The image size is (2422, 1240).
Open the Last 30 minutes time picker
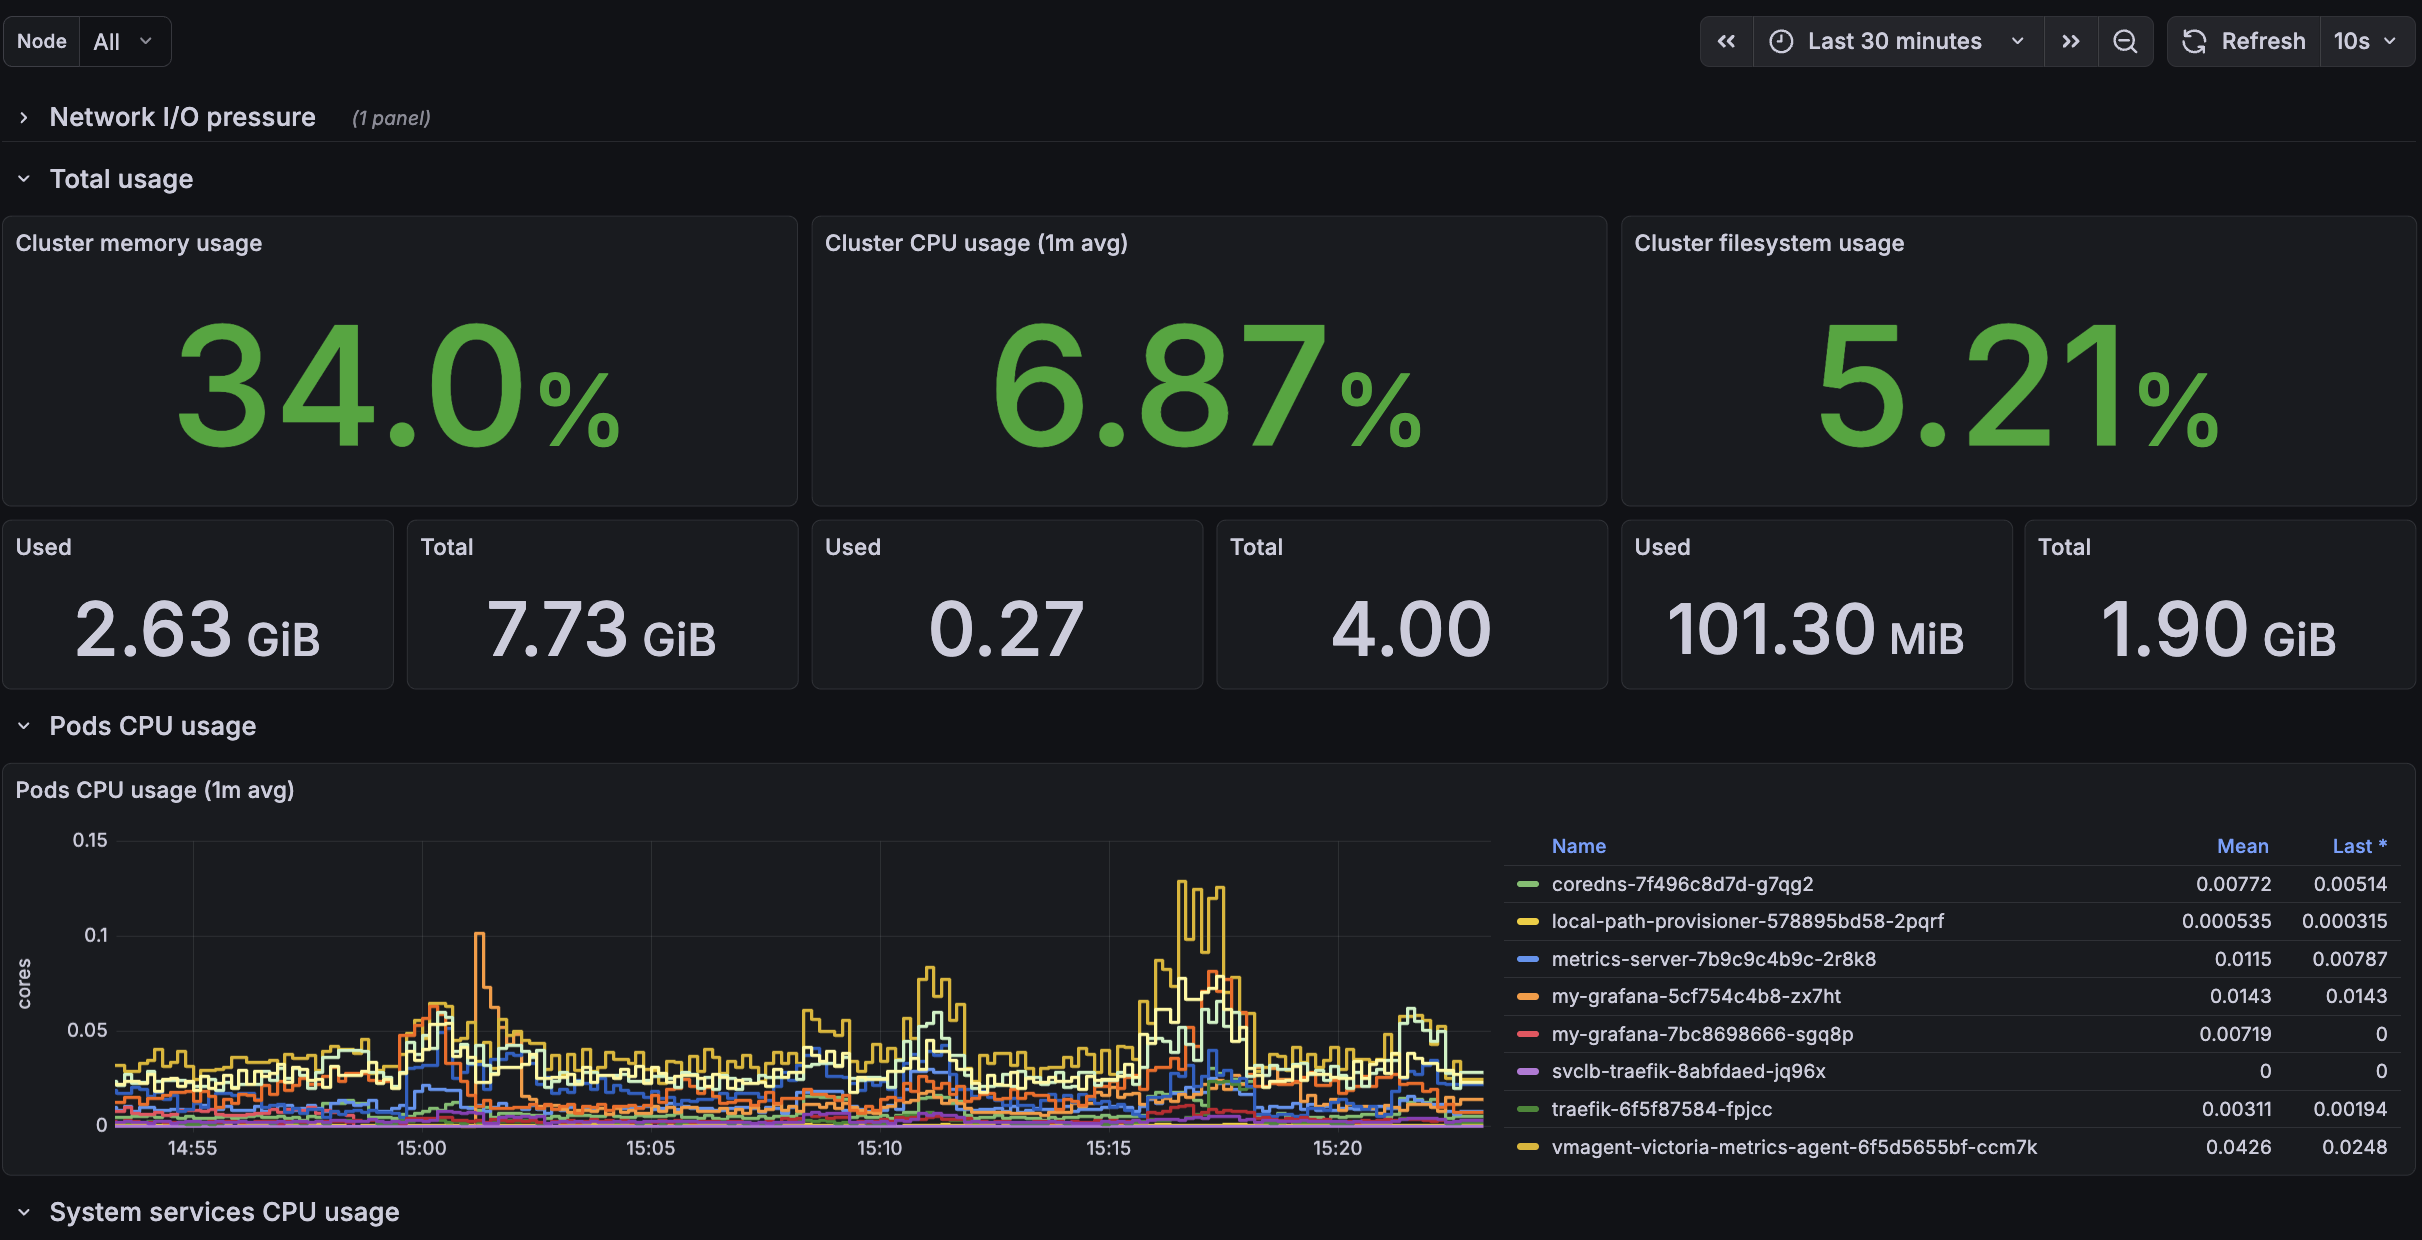point(1894,41)
